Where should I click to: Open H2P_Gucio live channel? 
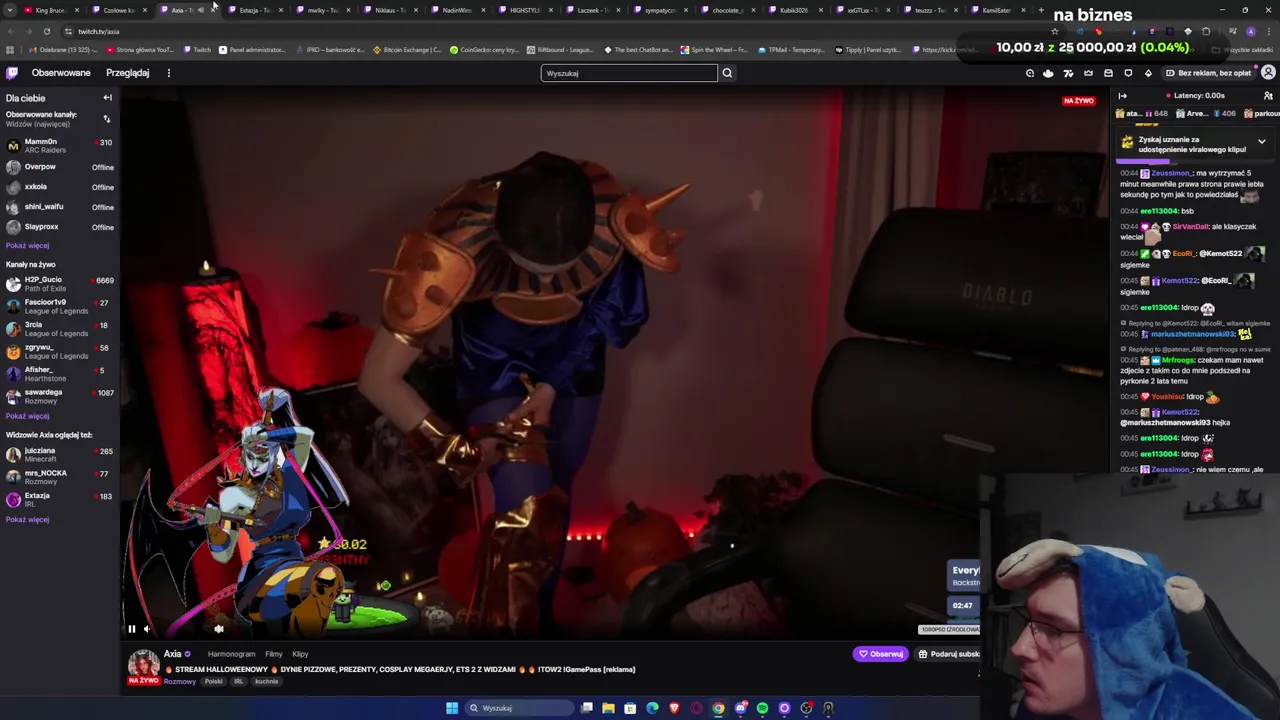(60, 284)
